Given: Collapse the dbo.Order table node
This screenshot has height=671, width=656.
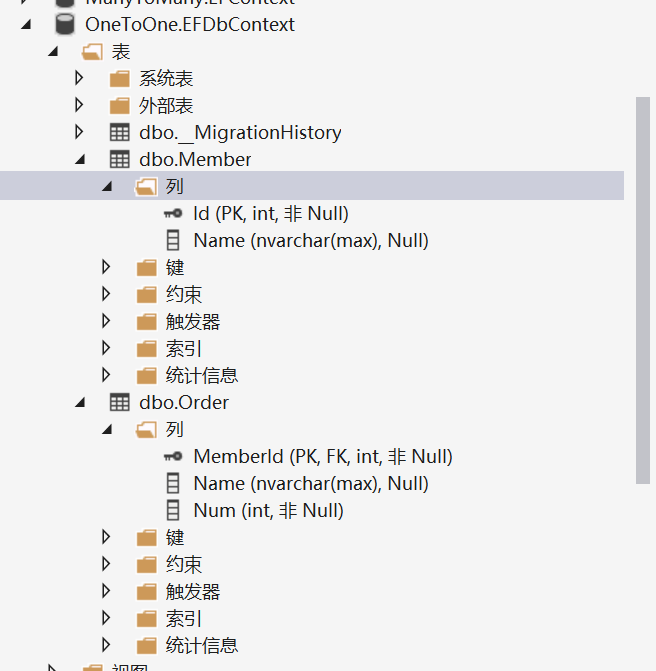Looking at the screenshot, I should coord(80,402).
